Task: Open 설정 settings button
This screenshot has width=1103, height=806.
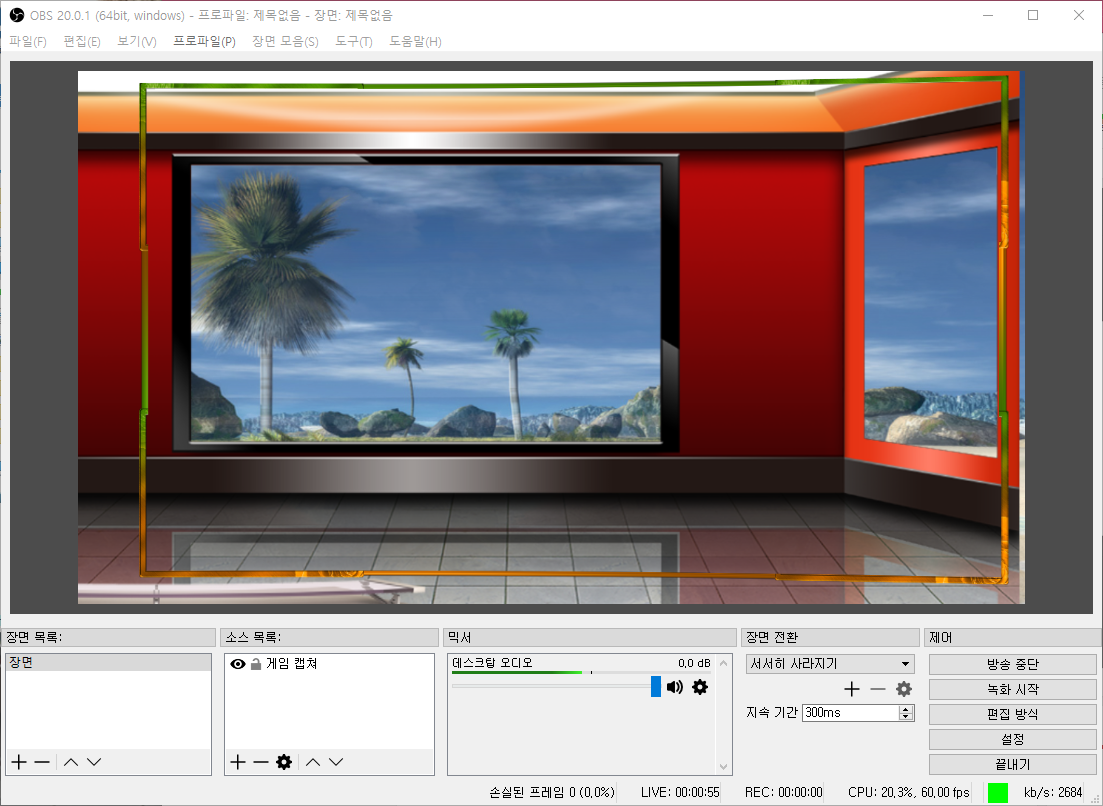Action: [x=1012, y=739]
